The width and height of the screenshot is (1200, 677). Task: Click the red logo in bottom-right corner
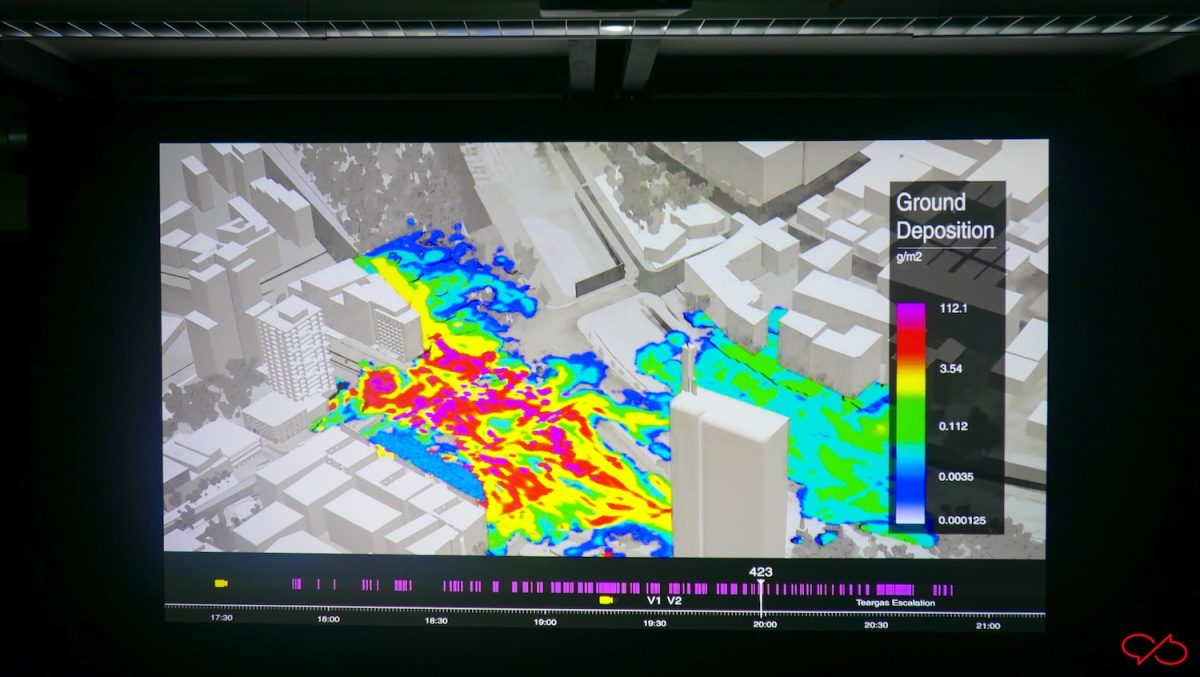(x=1153, y=649)
